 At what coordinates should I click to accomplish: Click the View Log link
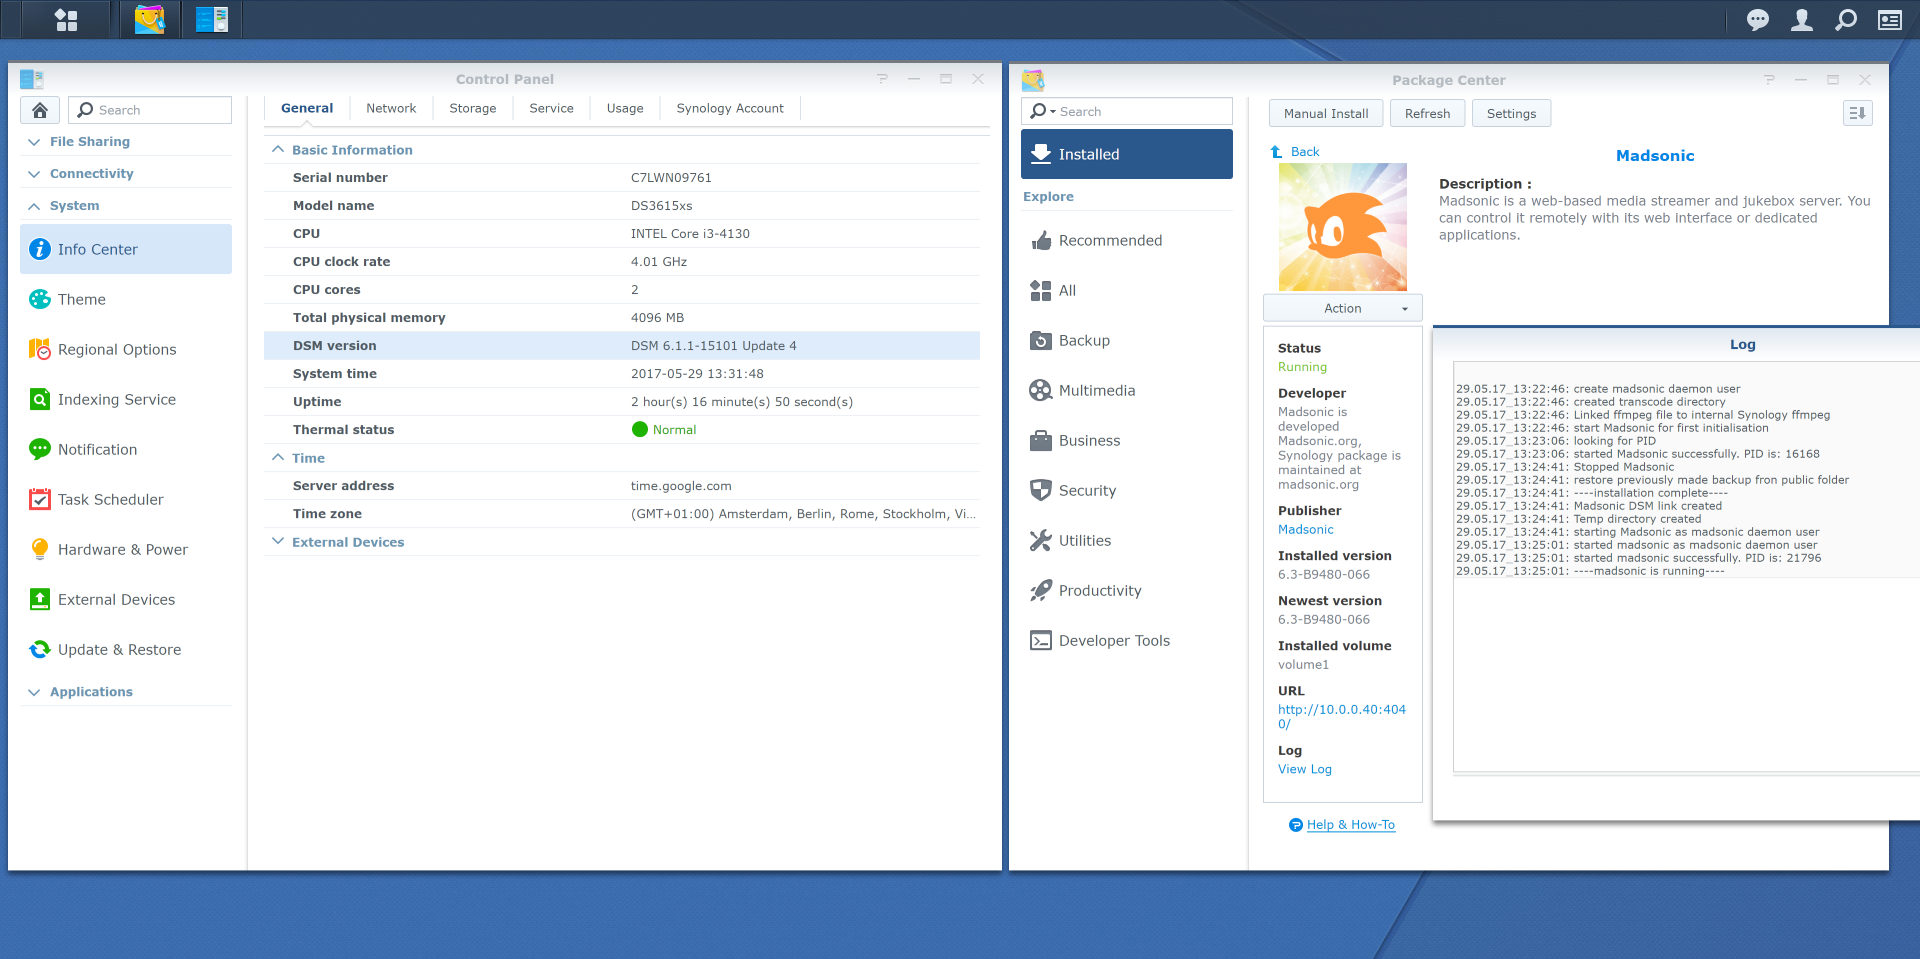point(1304,769)
